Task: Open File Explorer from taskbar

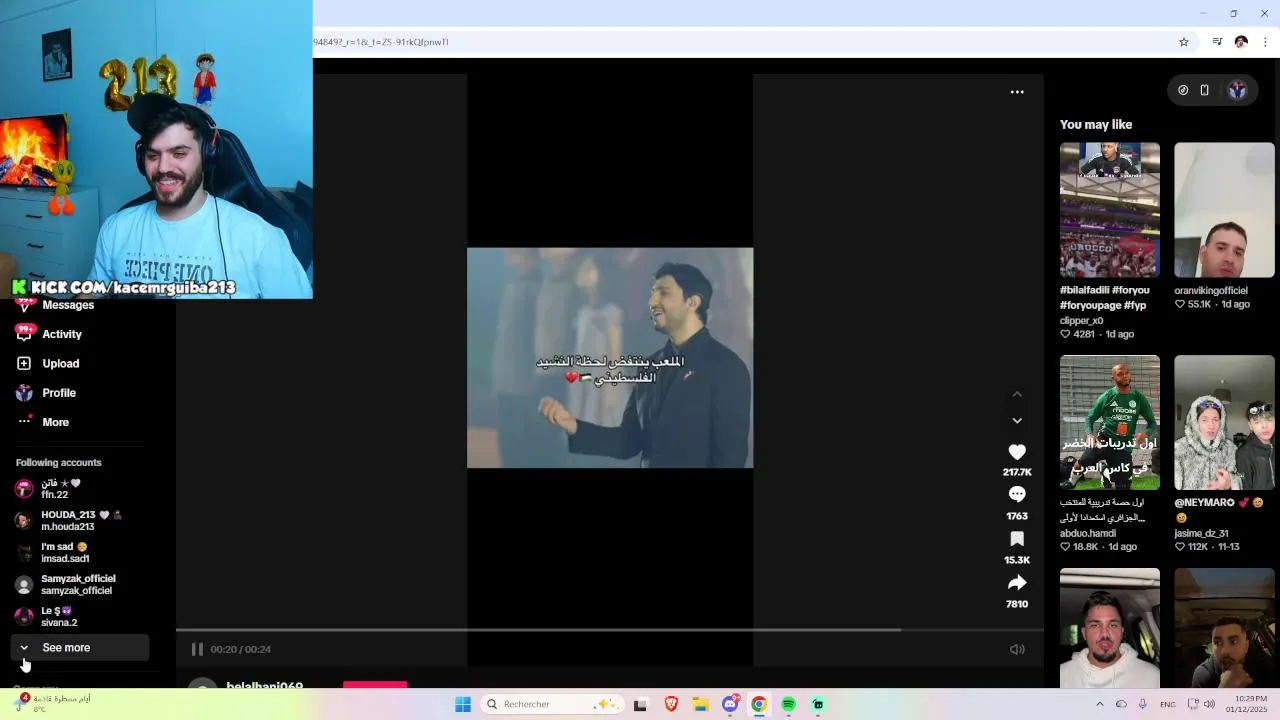Action: tap(701, 704)
